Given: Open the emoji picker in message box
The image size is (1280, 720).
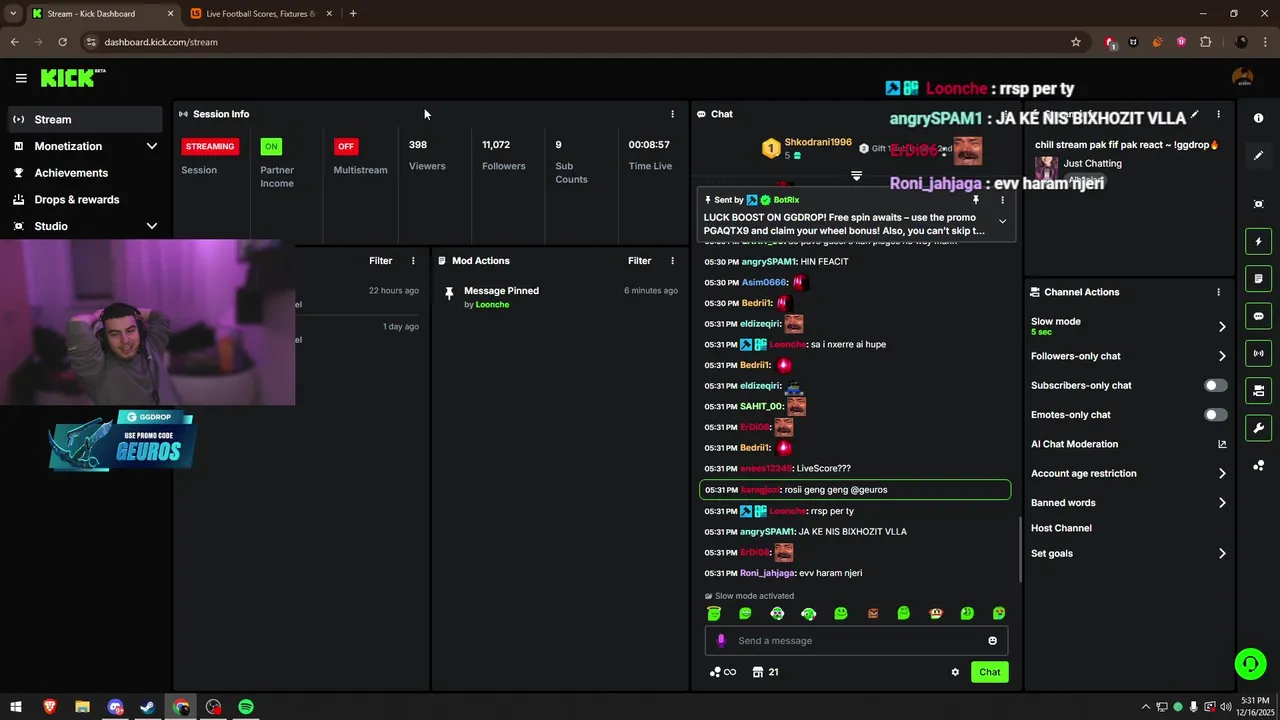Looking at the screenshot, I should (992, 641).
